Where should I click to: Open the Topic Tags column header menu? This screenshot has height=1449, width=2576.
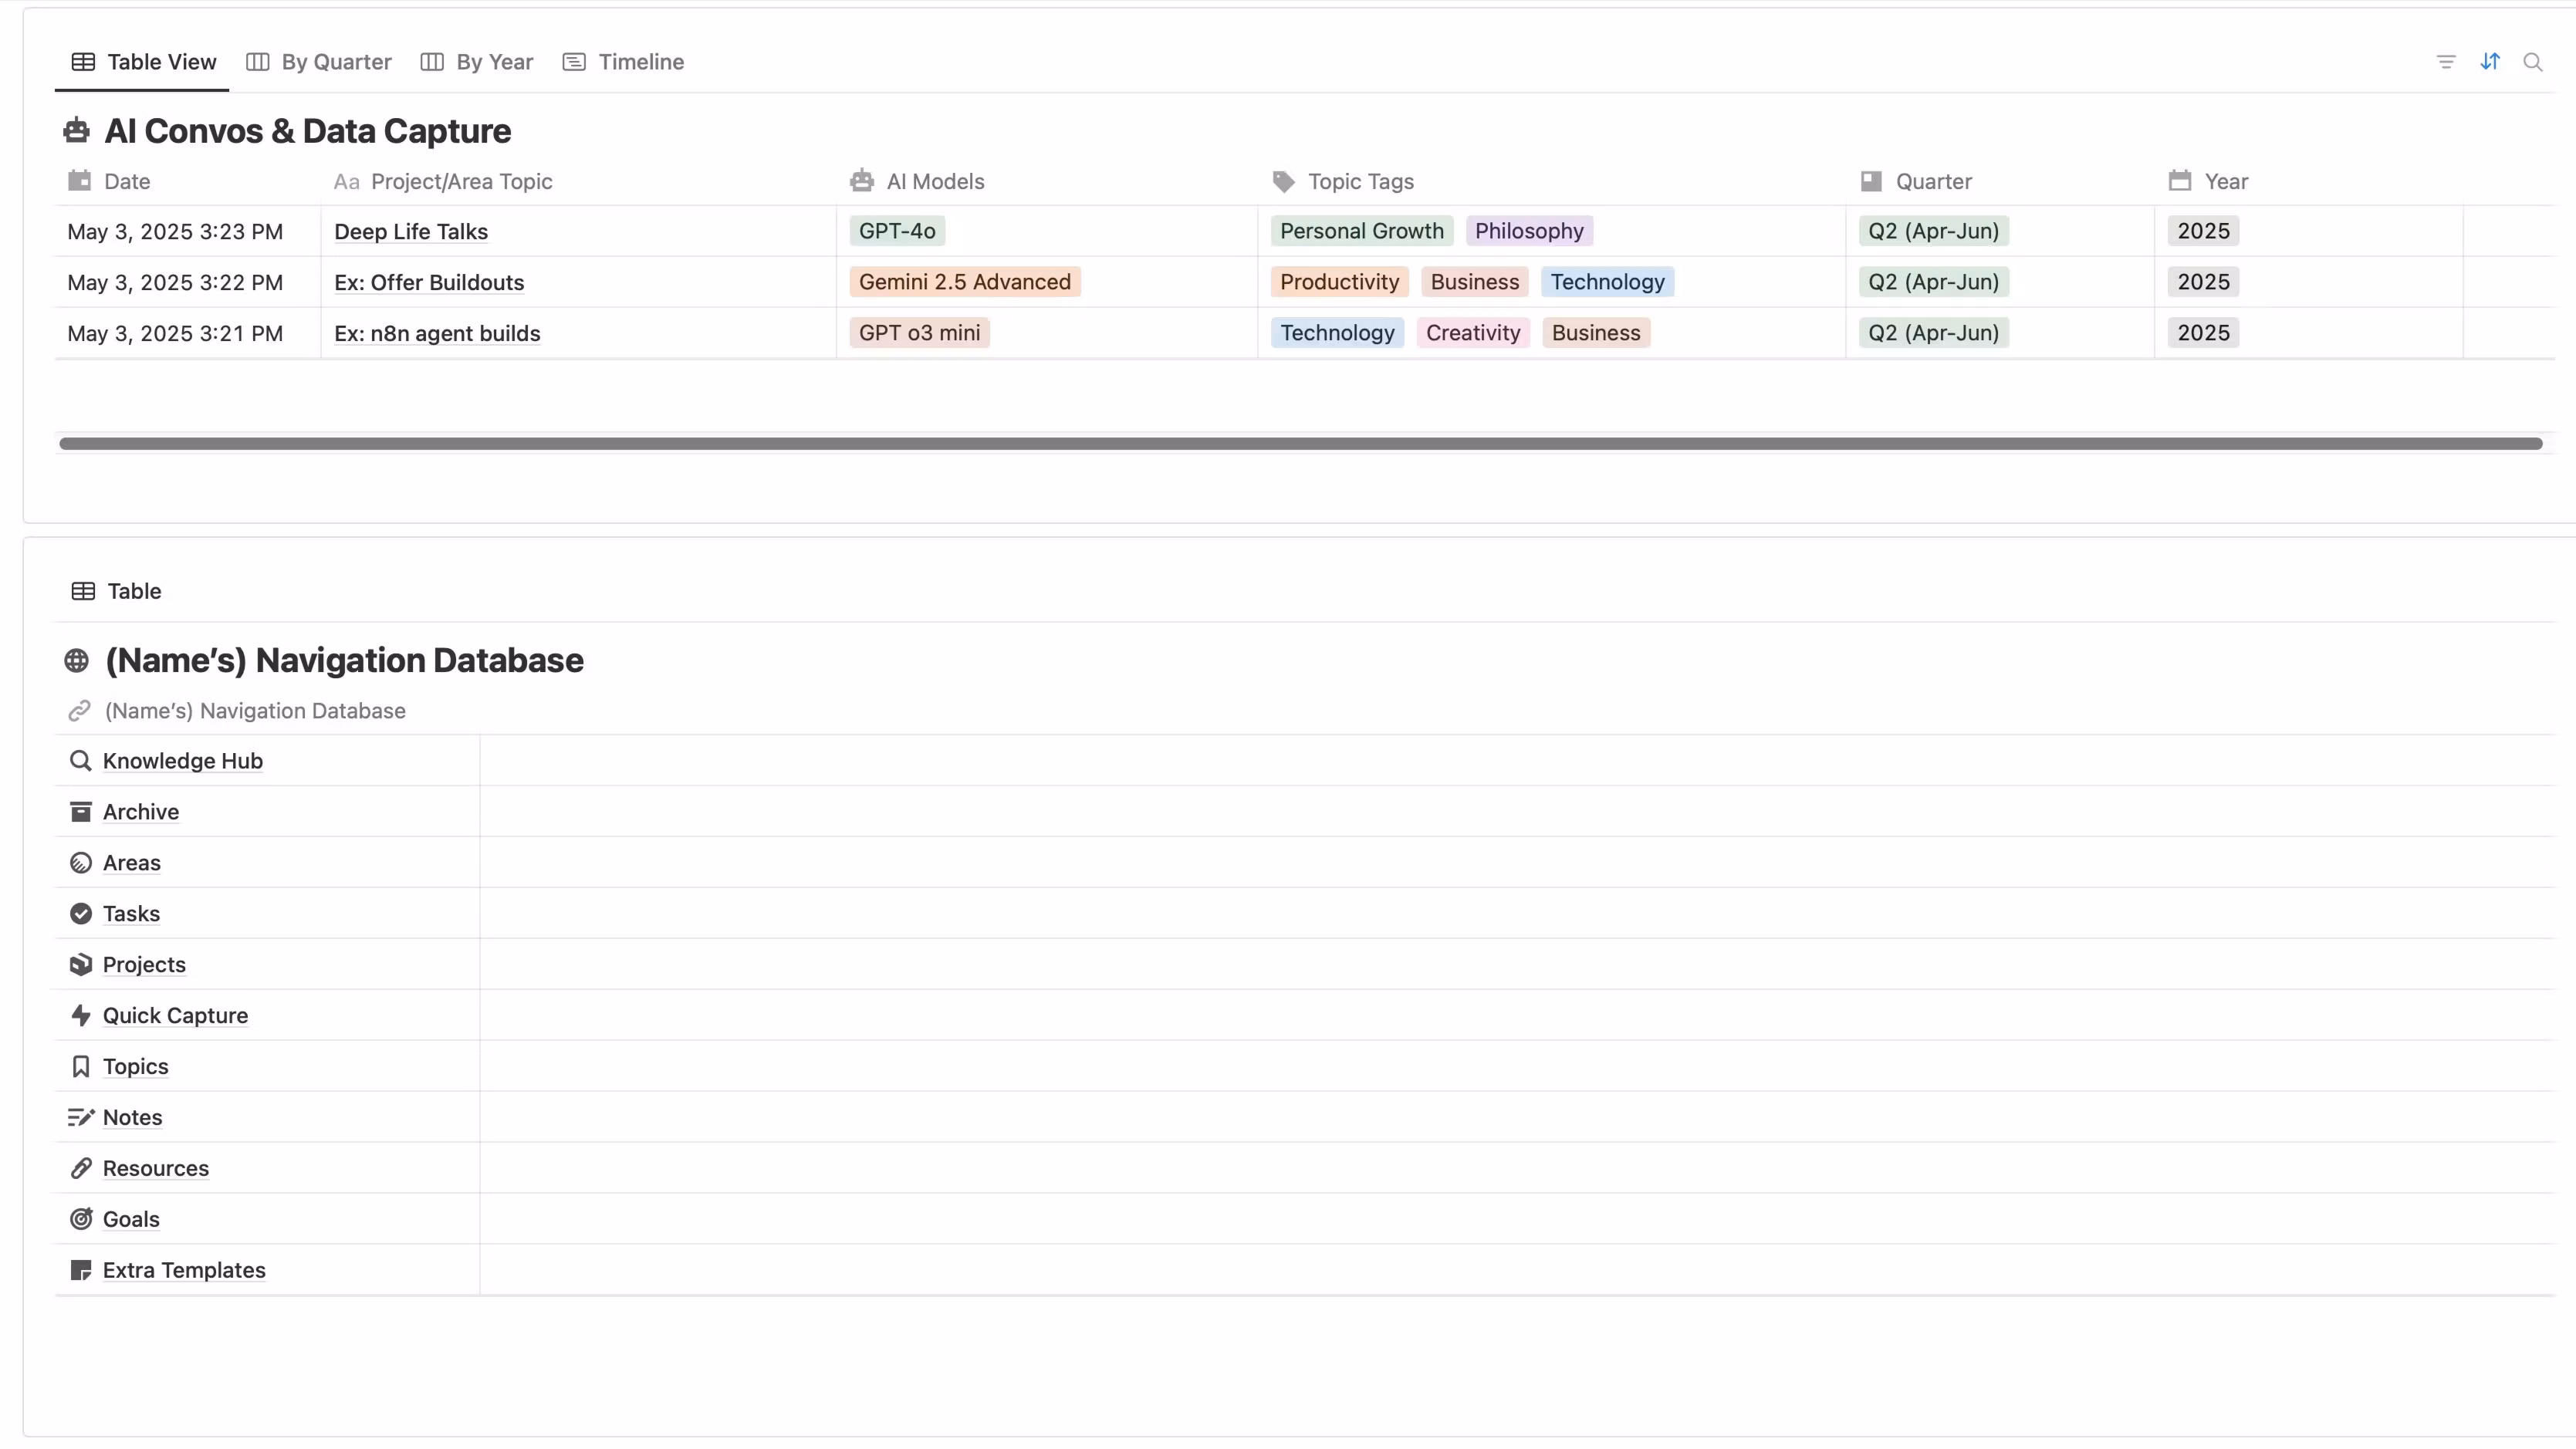tap(1359, 182)
